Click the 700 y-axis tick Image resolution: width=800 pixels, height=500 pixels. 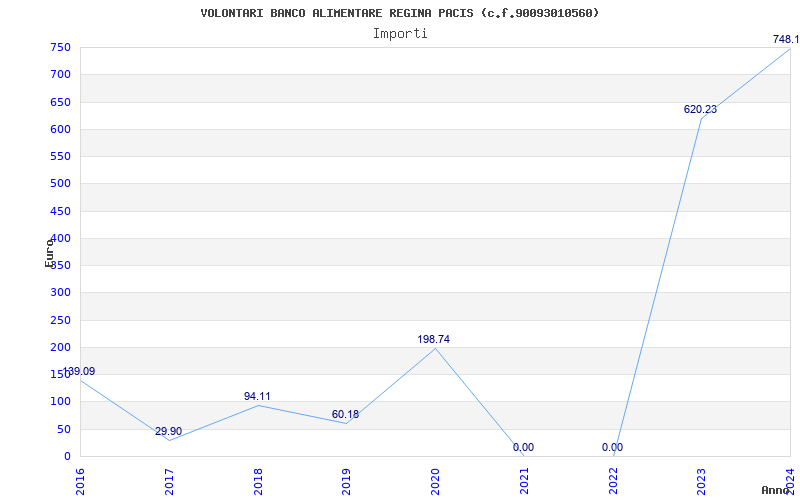[x=60, y=75]
